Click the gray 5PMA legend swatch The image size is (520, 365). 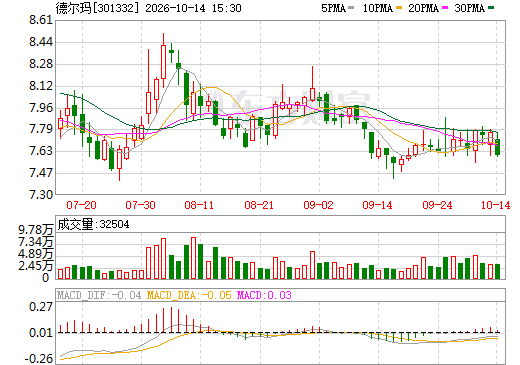(x=351, y=8)
